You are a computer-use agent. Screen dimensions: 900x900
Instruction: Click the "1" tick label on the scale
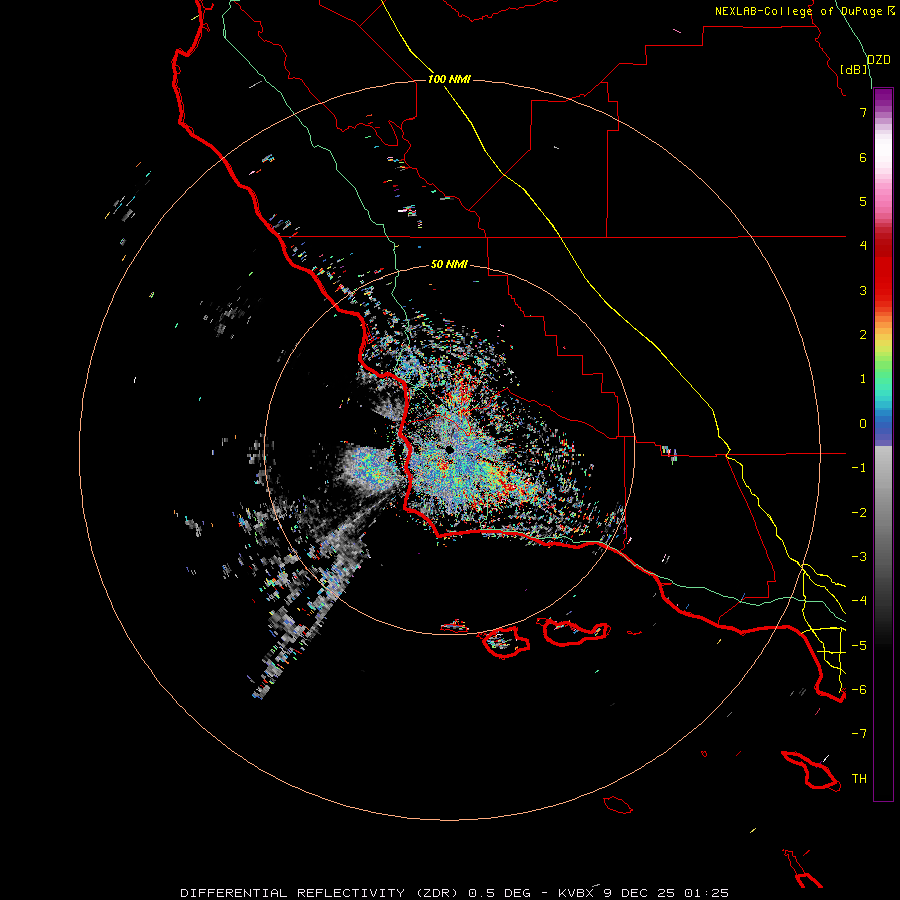[863, 379]
